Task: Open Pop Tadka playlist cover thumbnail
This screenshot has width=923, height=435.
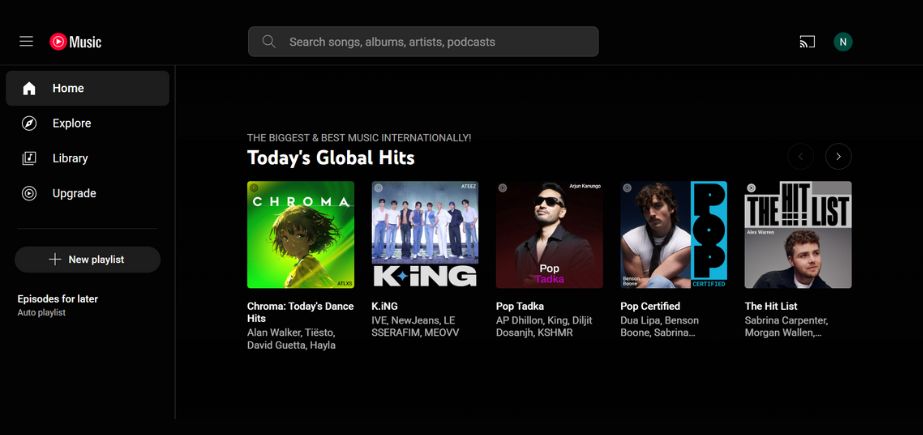Action: tap(549, 234)
